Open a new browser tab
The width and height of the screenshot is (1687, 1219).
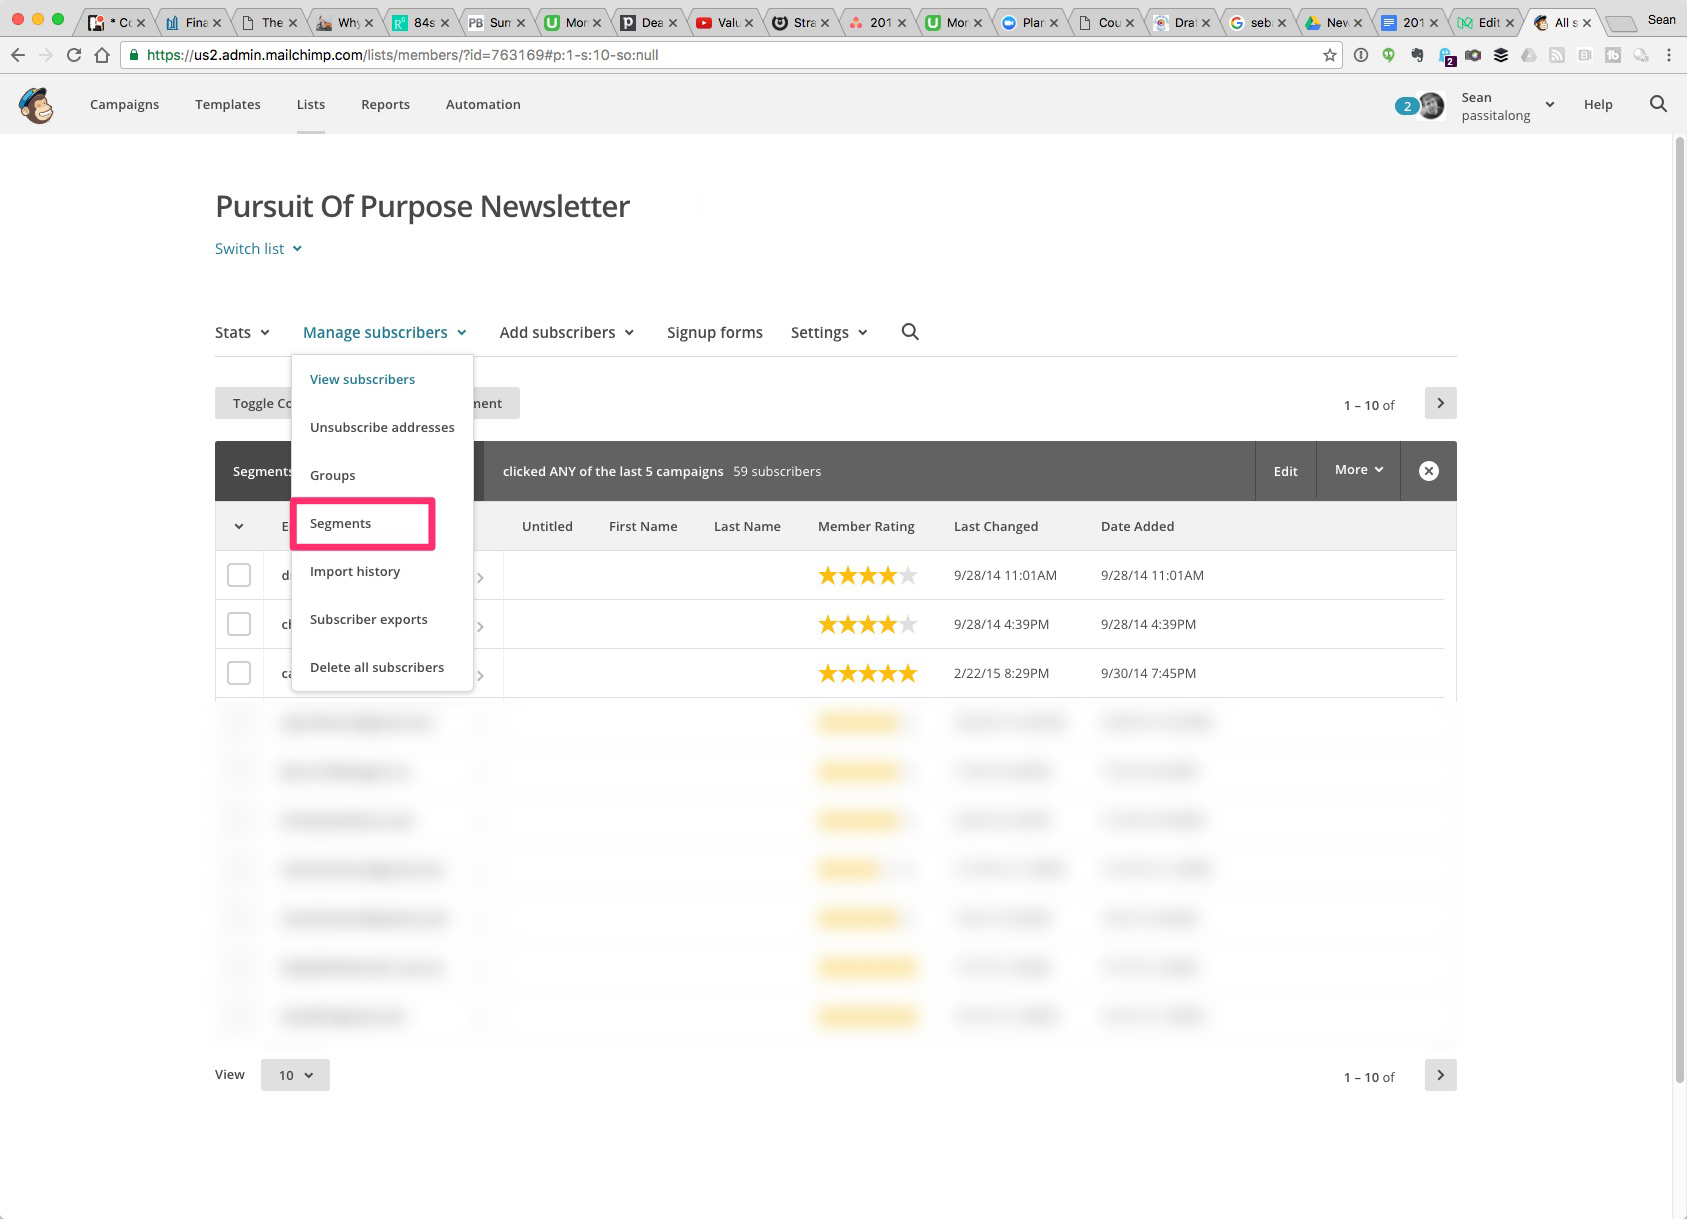pos(1622,23)
